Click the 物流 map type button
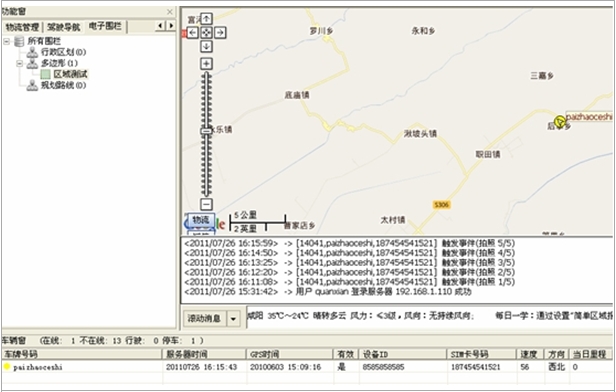 201,220
